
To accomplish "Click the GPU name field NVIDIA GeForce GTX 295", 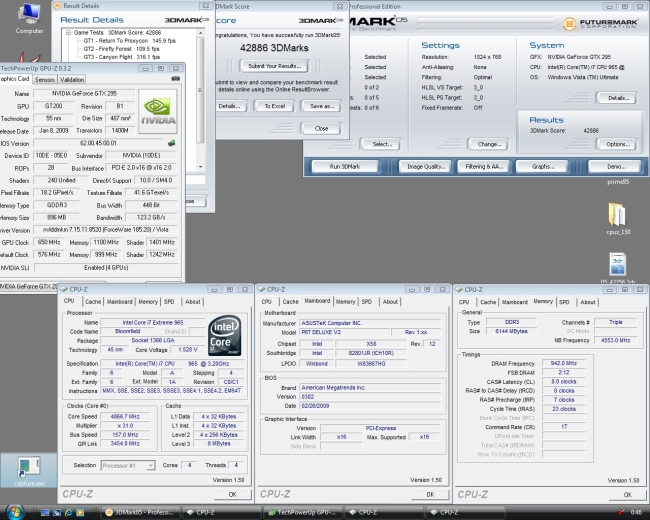I will [x=84, y=93].
